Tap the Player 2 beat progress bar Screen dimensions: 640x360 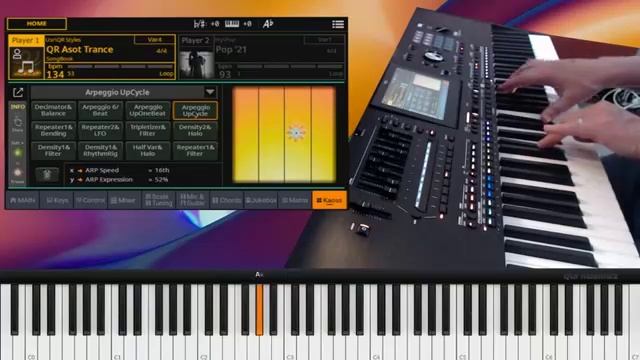coord(290,66)
